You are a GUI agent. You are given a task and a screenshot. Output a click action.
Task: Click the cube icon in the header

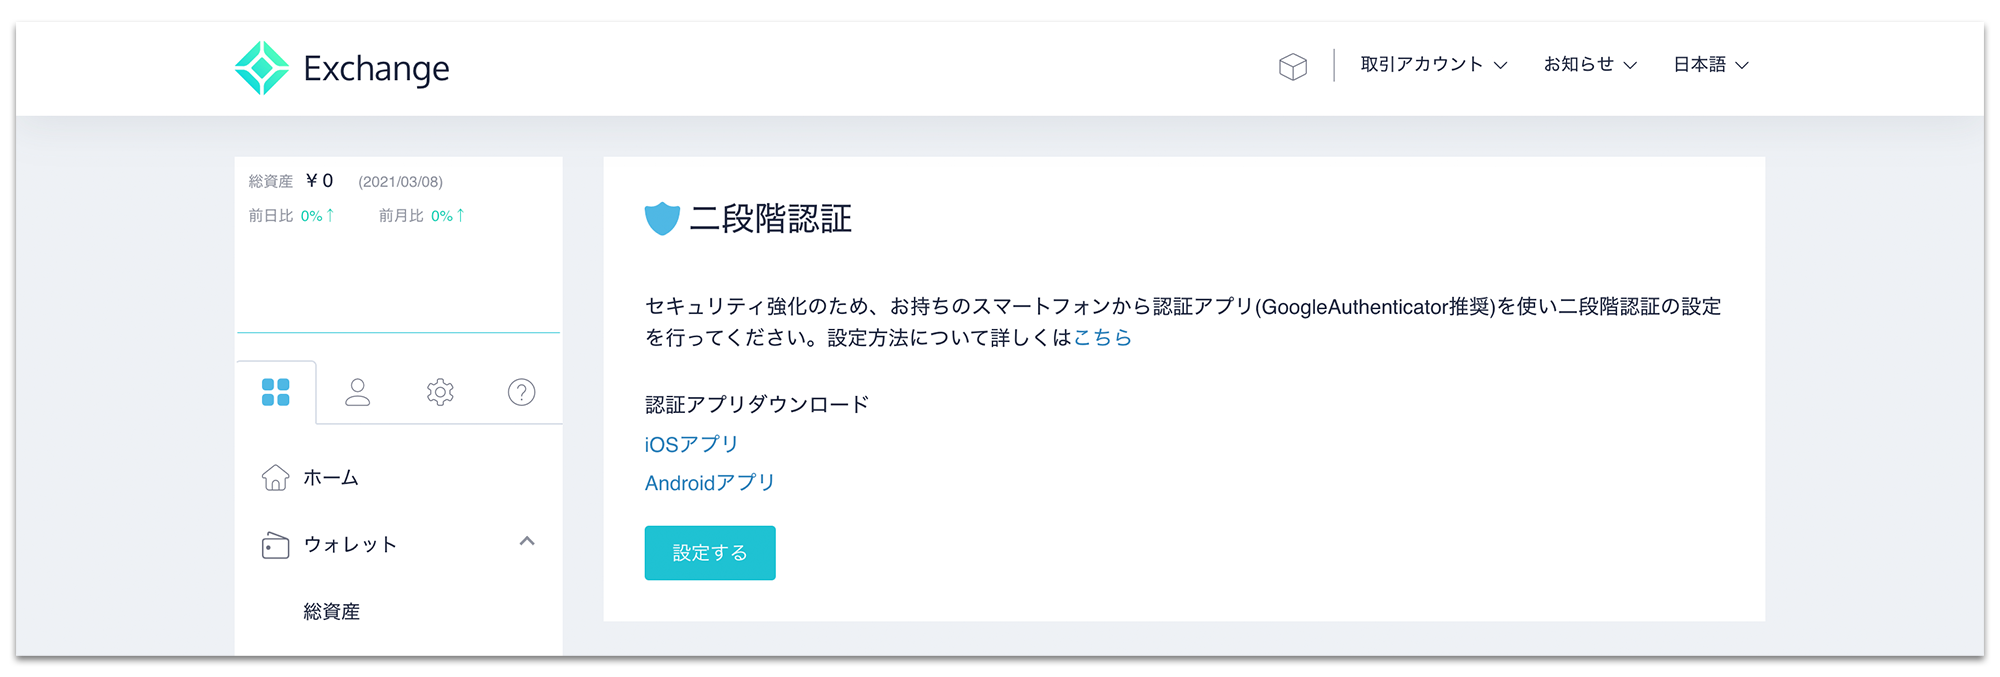1293,66
